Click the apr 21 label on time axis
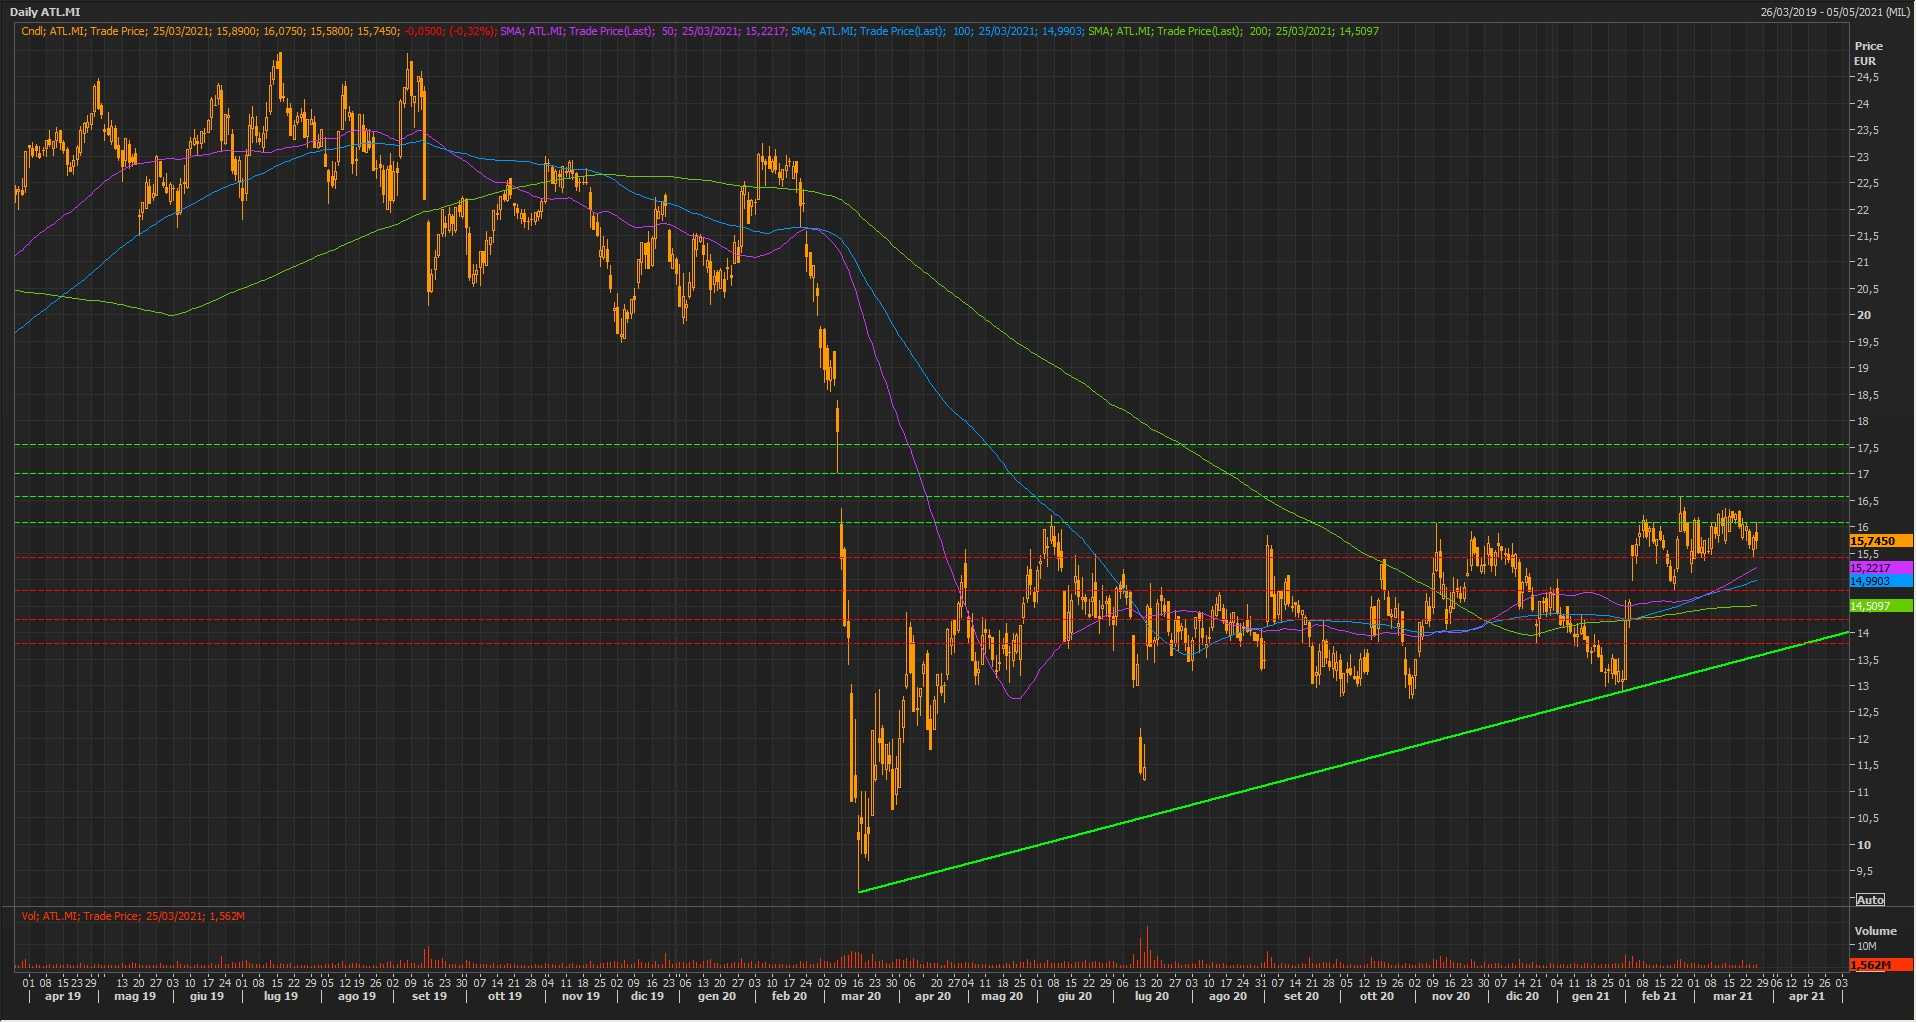The width and height of the screenshot is (1916, 1022). pos(1806,996)
